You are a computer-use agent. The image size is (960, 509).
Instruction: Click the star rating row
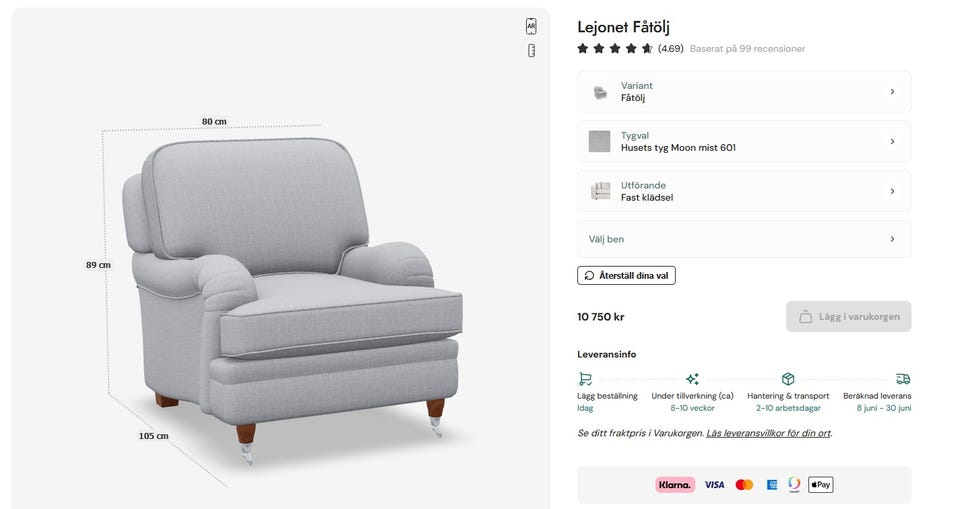tap(615, 48)
